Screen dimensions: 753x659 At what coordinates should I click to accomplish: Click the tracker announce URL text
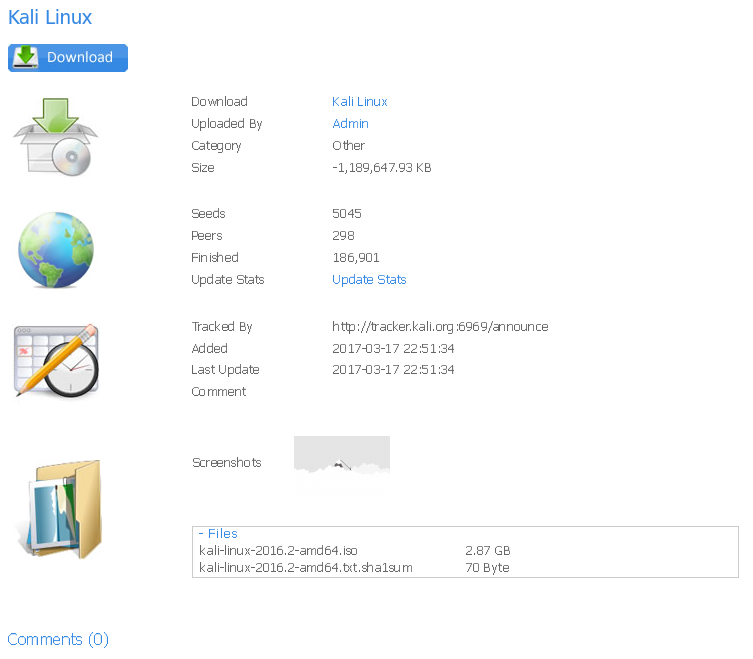440,327
